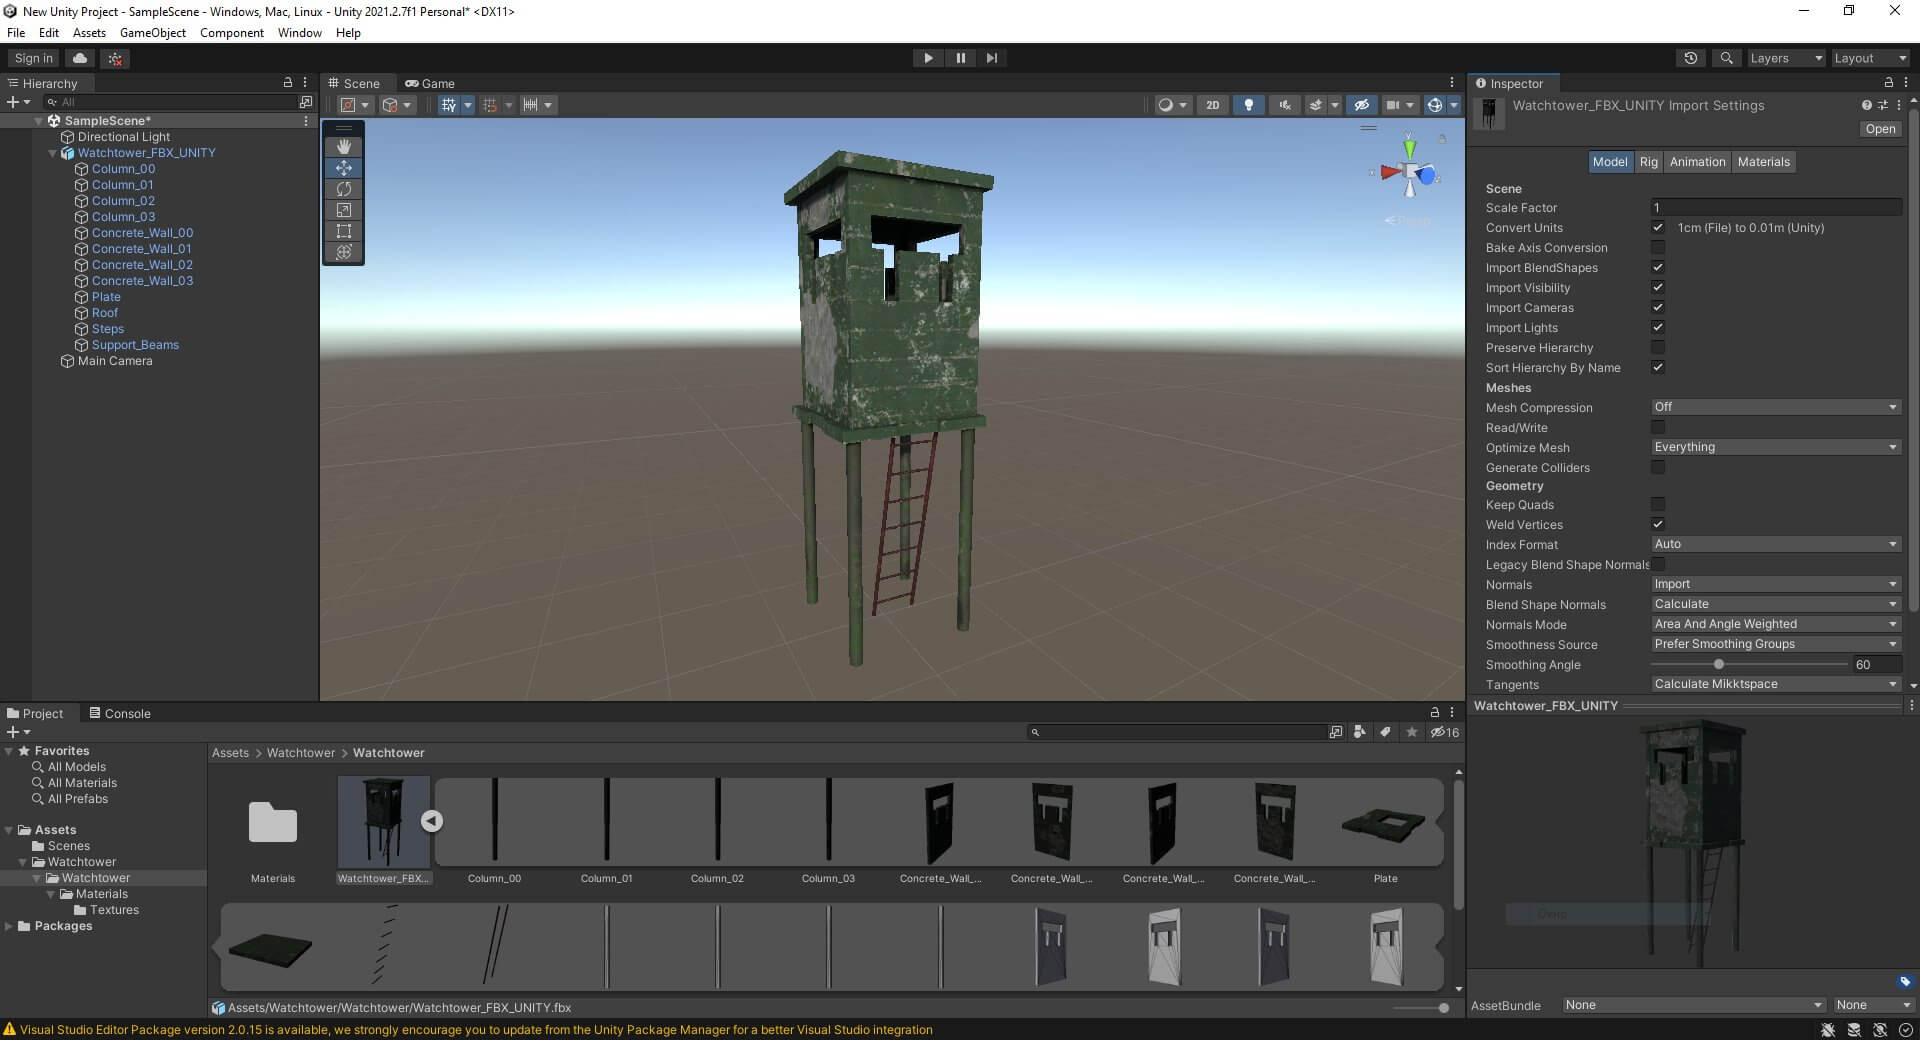This screenshot has width=1920, height=1040.
Task: Open the GameObject menu
Action: pos(152,33)
